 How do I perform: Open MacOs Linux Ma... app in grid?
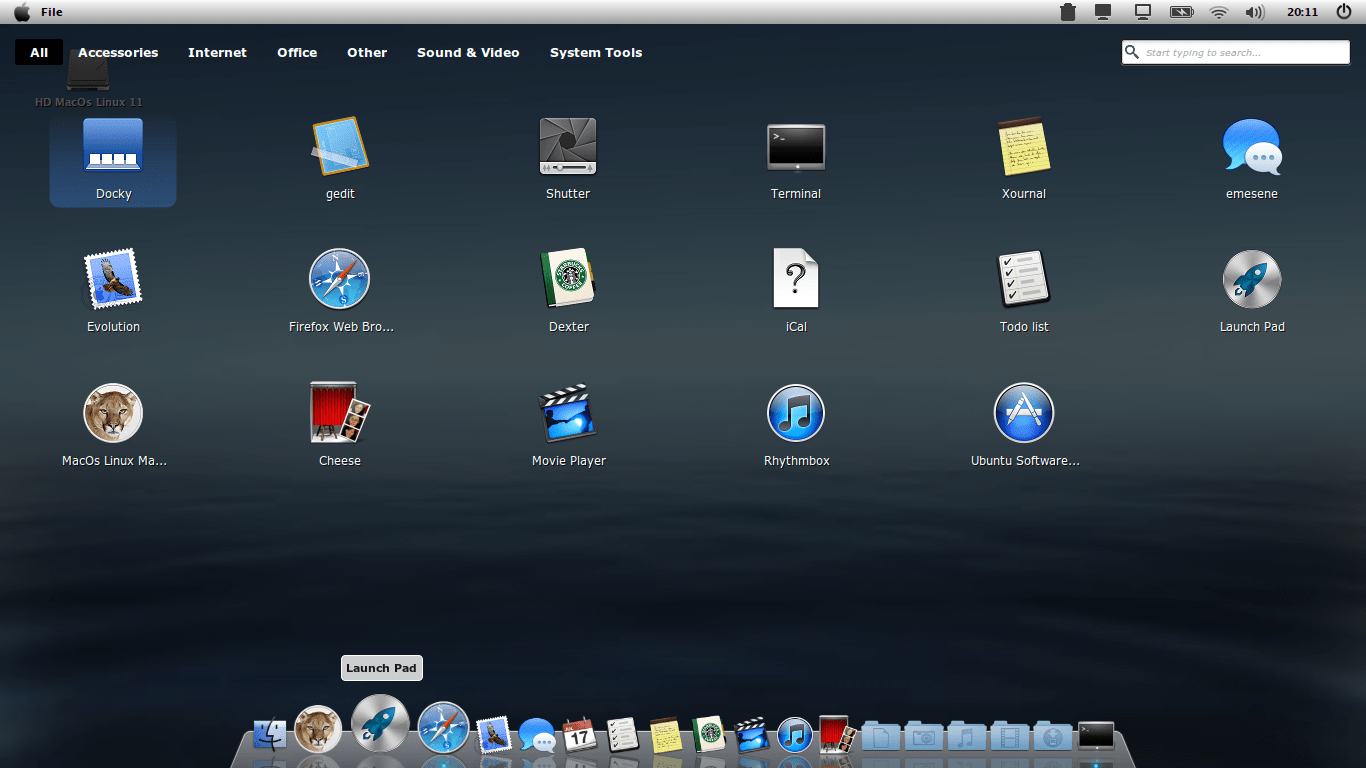[113, 426]
